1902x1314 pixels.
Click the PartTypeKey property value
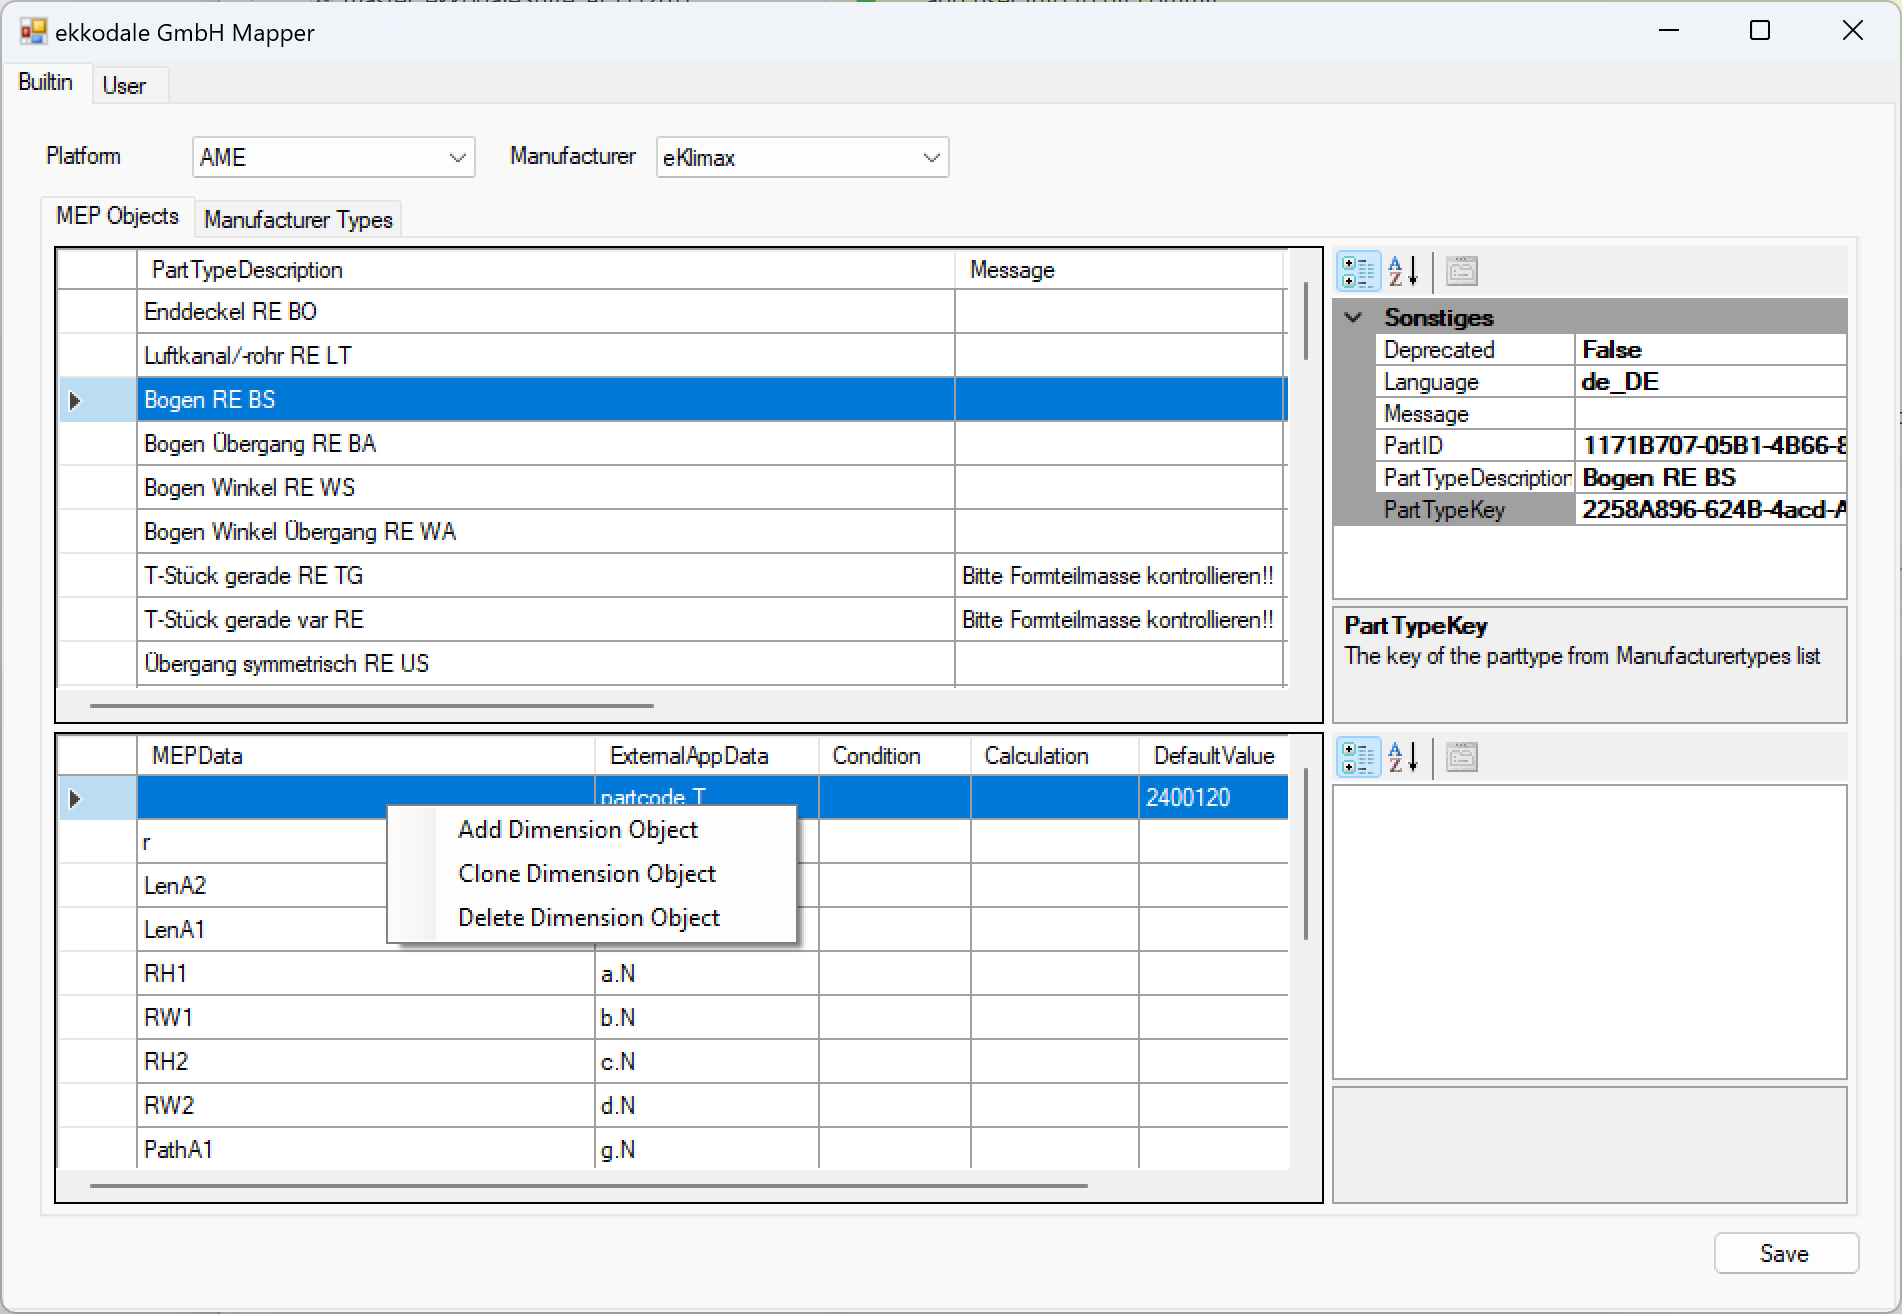1710,510
